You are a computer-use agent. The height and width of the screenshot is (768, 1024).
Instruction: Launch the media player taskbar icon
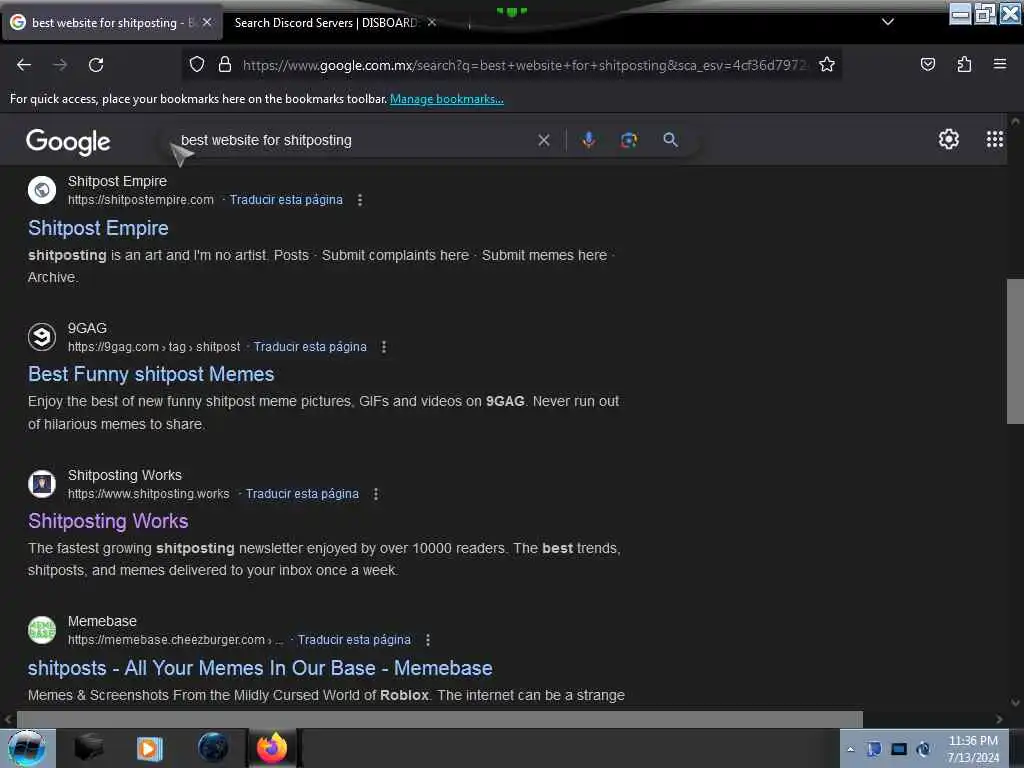149,748
